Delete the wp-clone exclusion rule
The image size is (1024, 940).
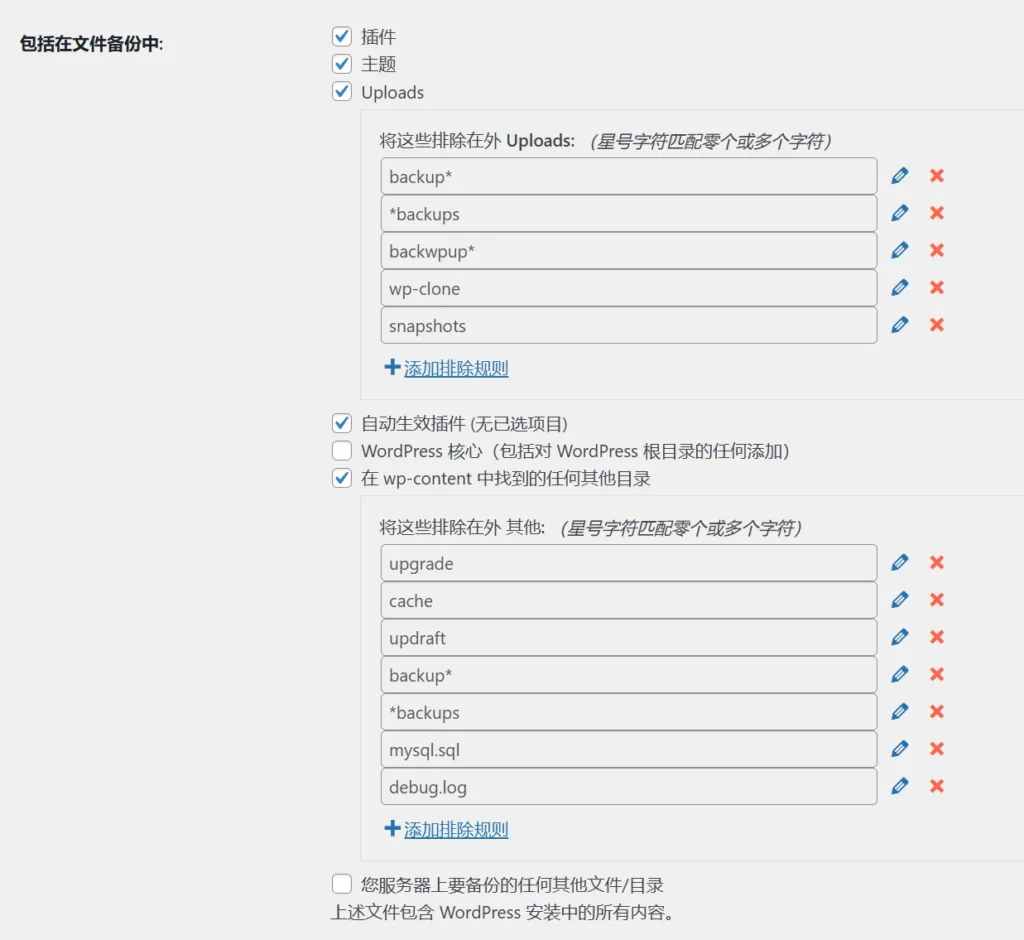click(936, 287)
